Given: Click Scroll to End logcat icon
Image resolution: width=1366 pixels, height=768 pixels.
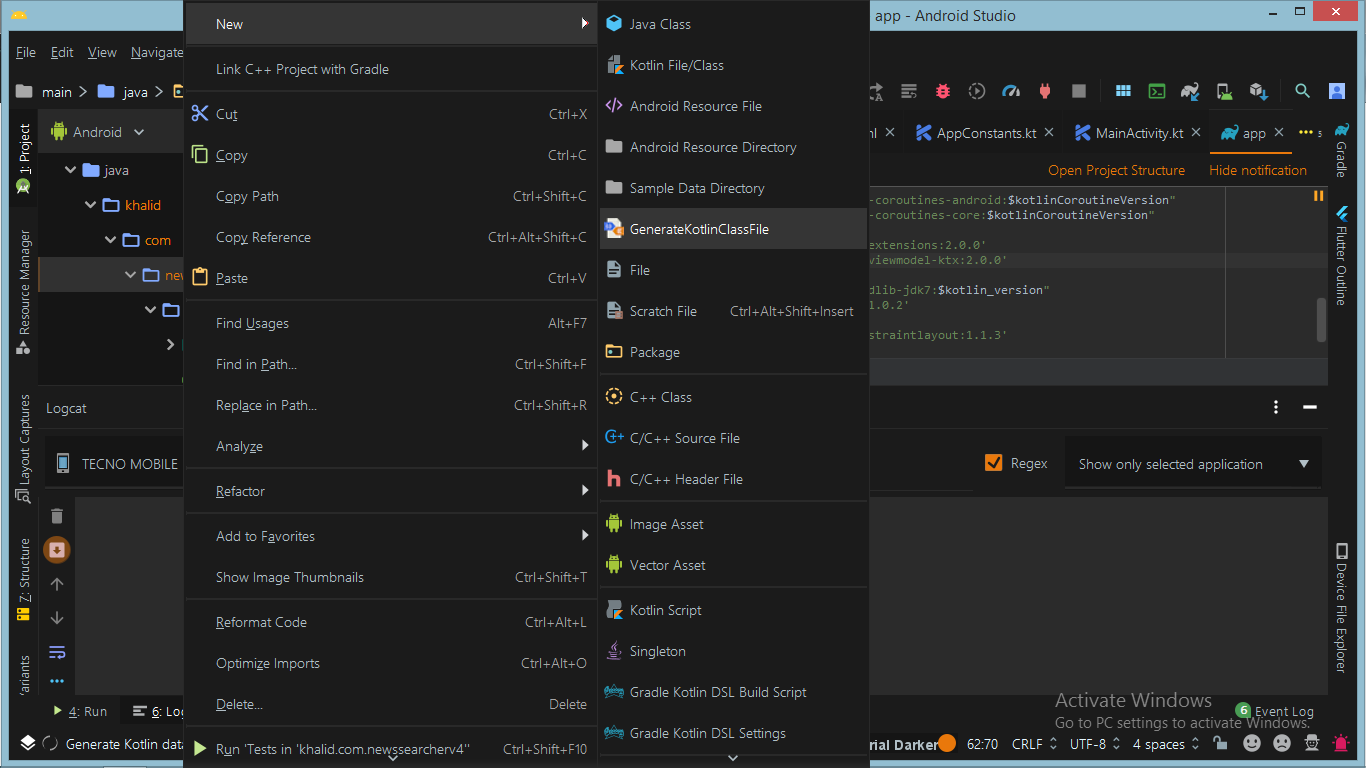Looking at the screenshot, I should tap(57, 550).
